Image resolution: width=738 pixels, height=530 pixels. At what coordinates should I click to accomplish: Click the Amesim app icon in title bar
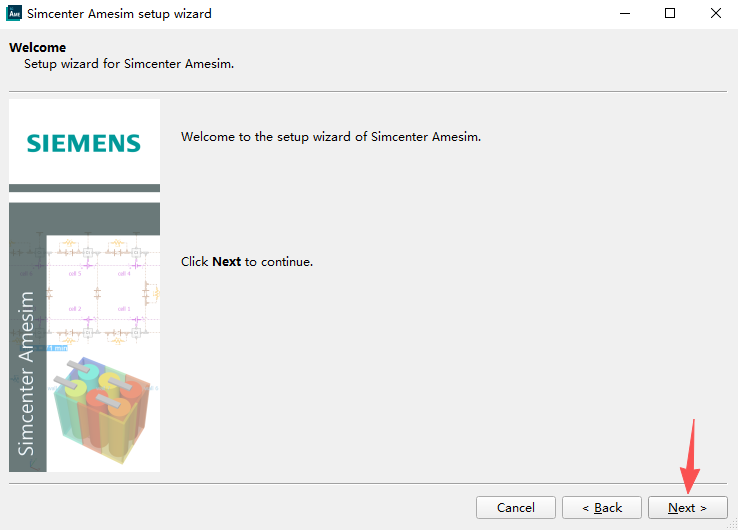14,14
